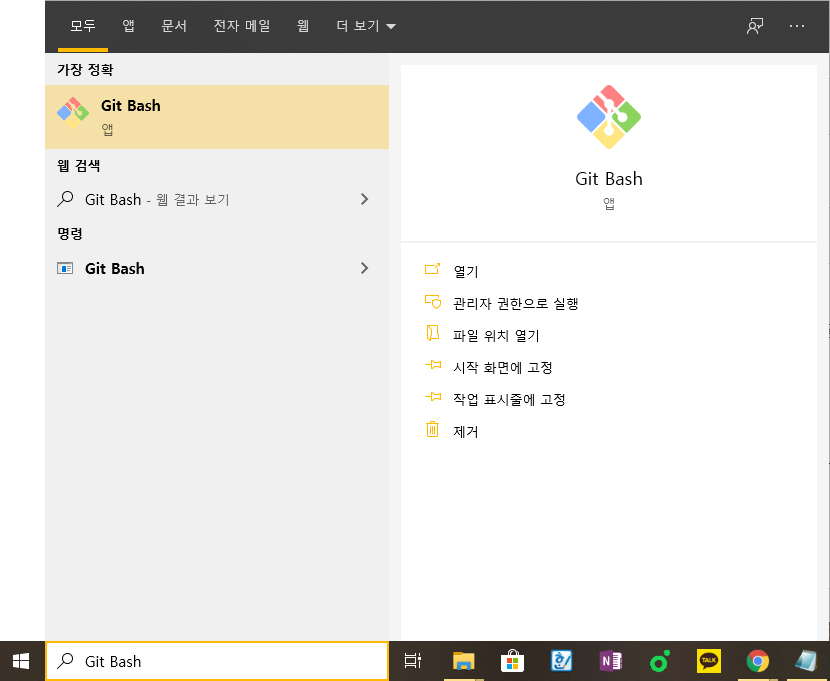Click the pin to Start pin icon
830x681 pixels.
(x=432, y=365)
